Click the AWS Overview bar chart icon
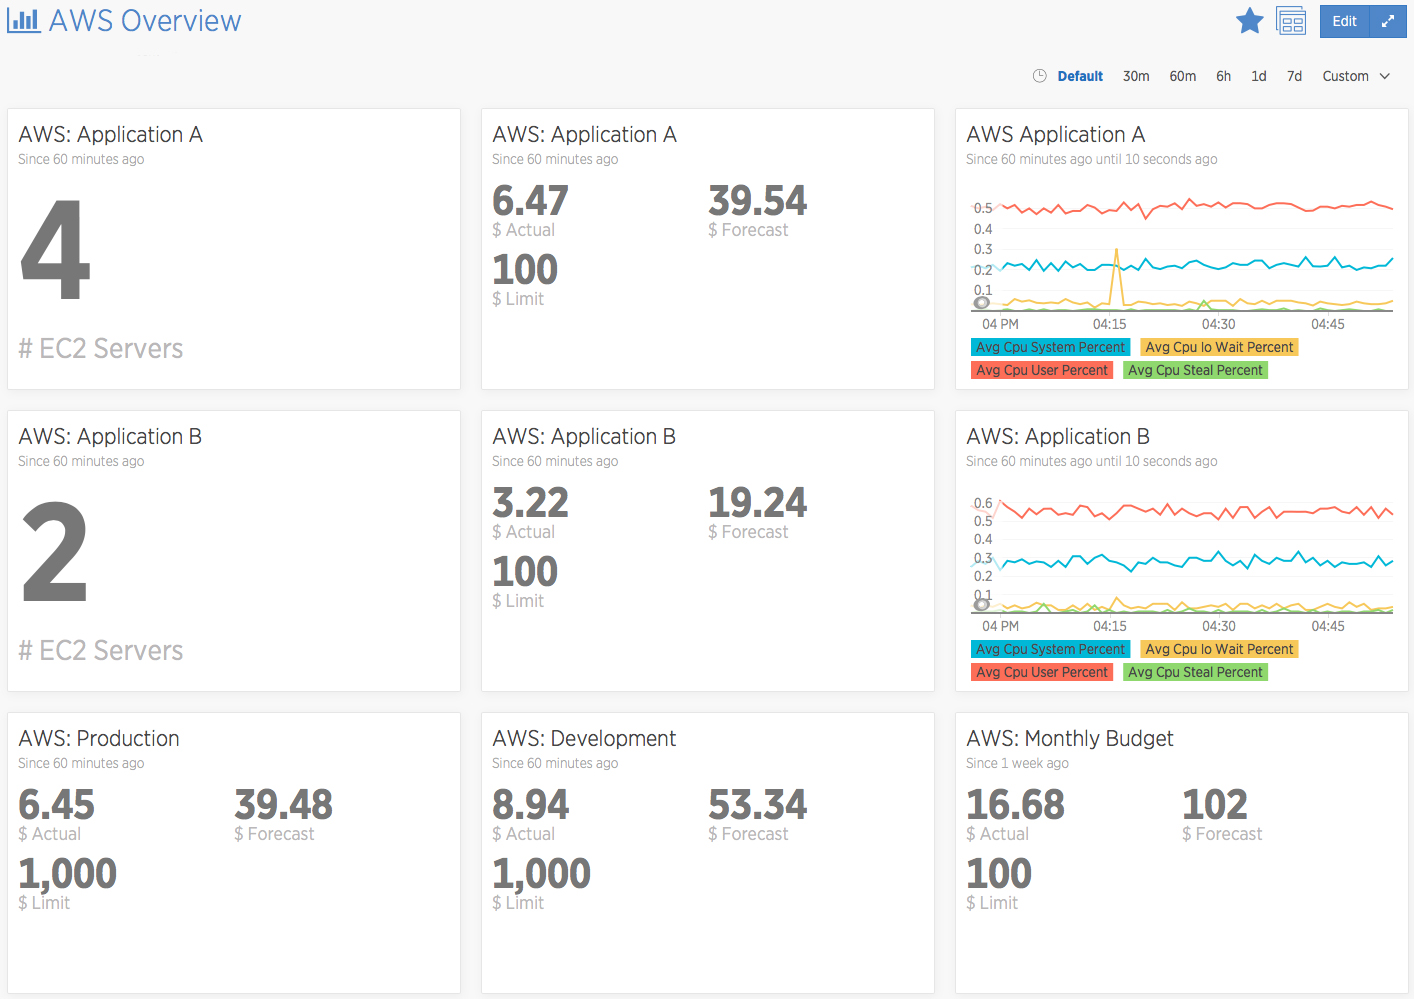The width and height of the screenshot is (1414, 999). coord(23,20)
